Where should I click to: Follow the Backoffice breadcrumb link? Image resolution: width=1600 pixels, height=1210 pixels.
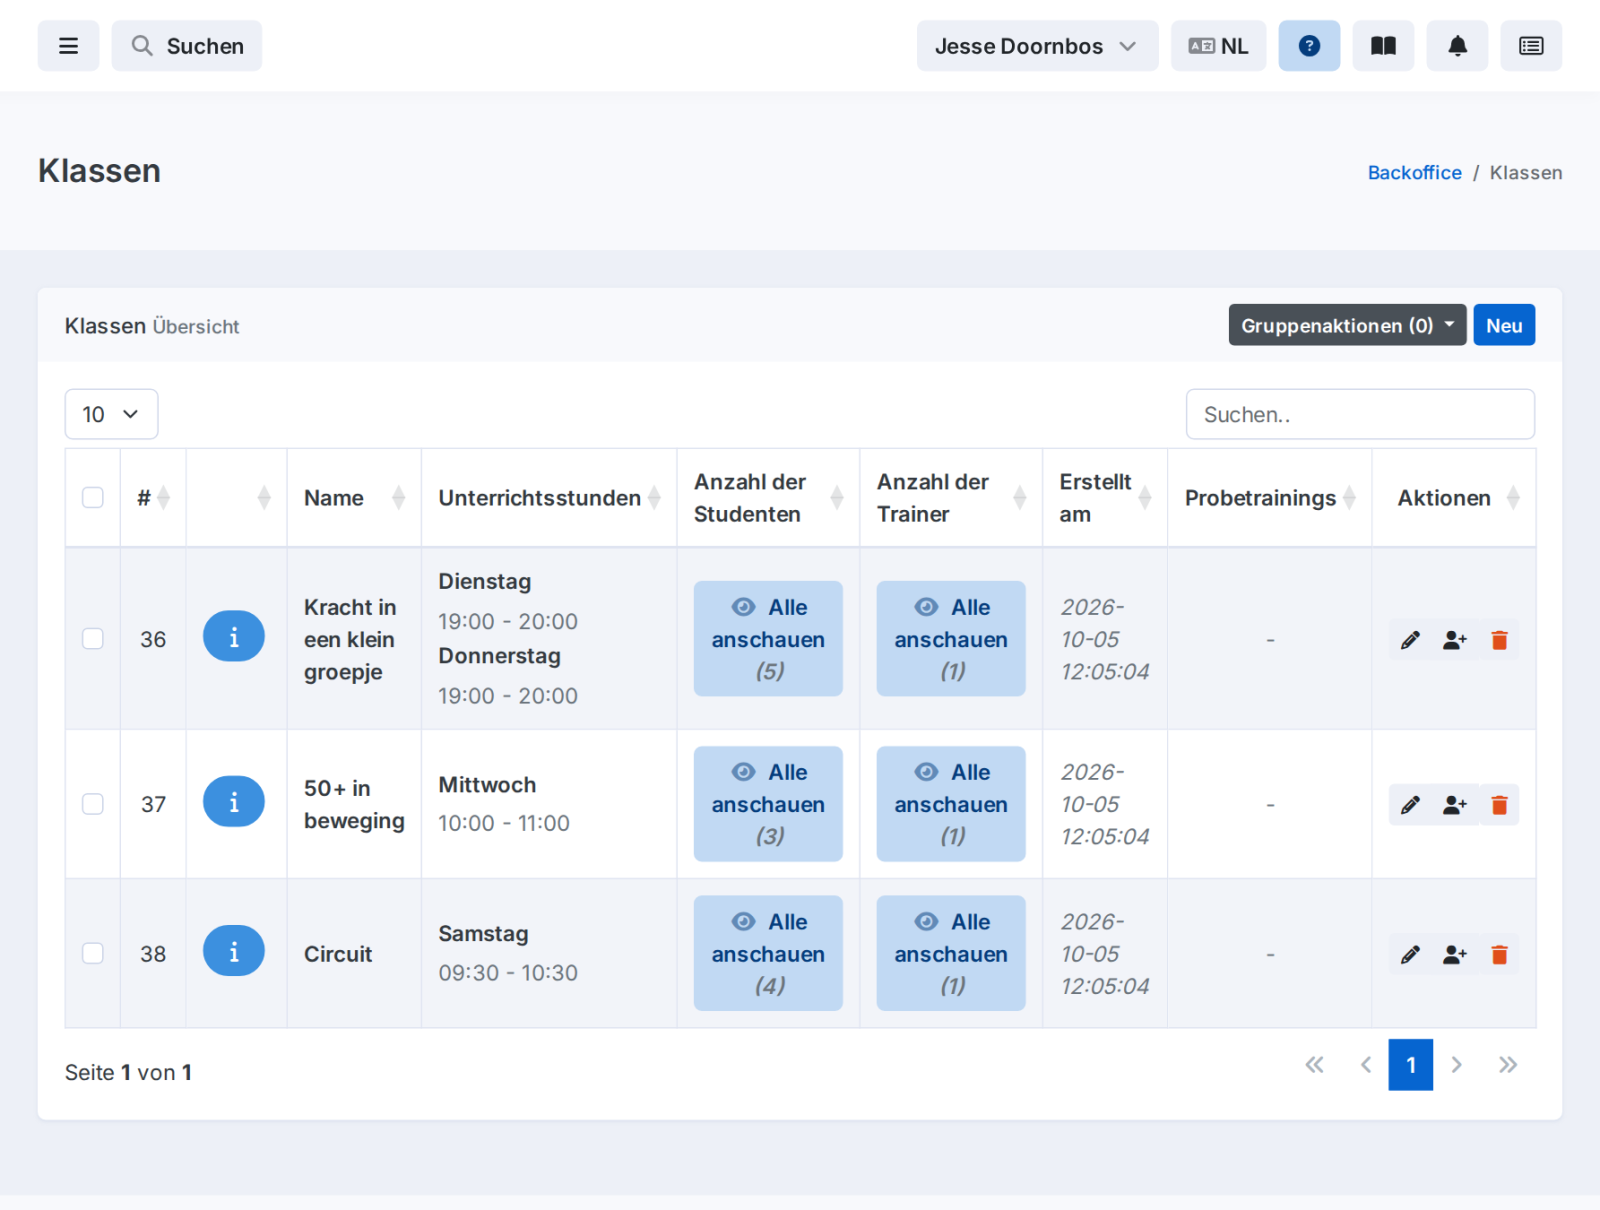click(x=1414, y=172)
